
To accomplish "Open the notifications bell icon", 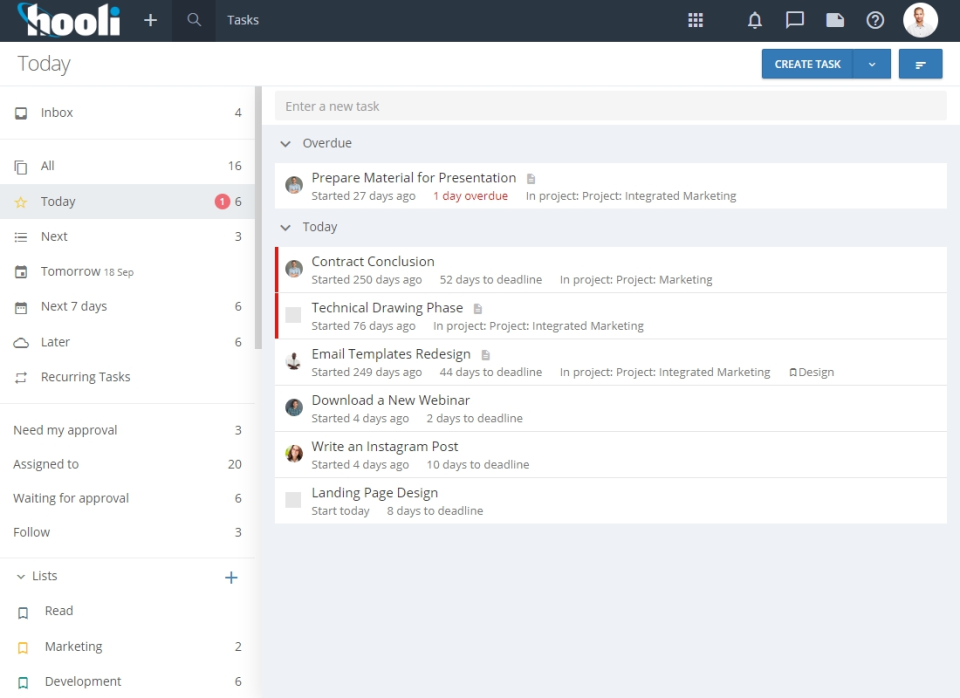I will tap(755, 20).
